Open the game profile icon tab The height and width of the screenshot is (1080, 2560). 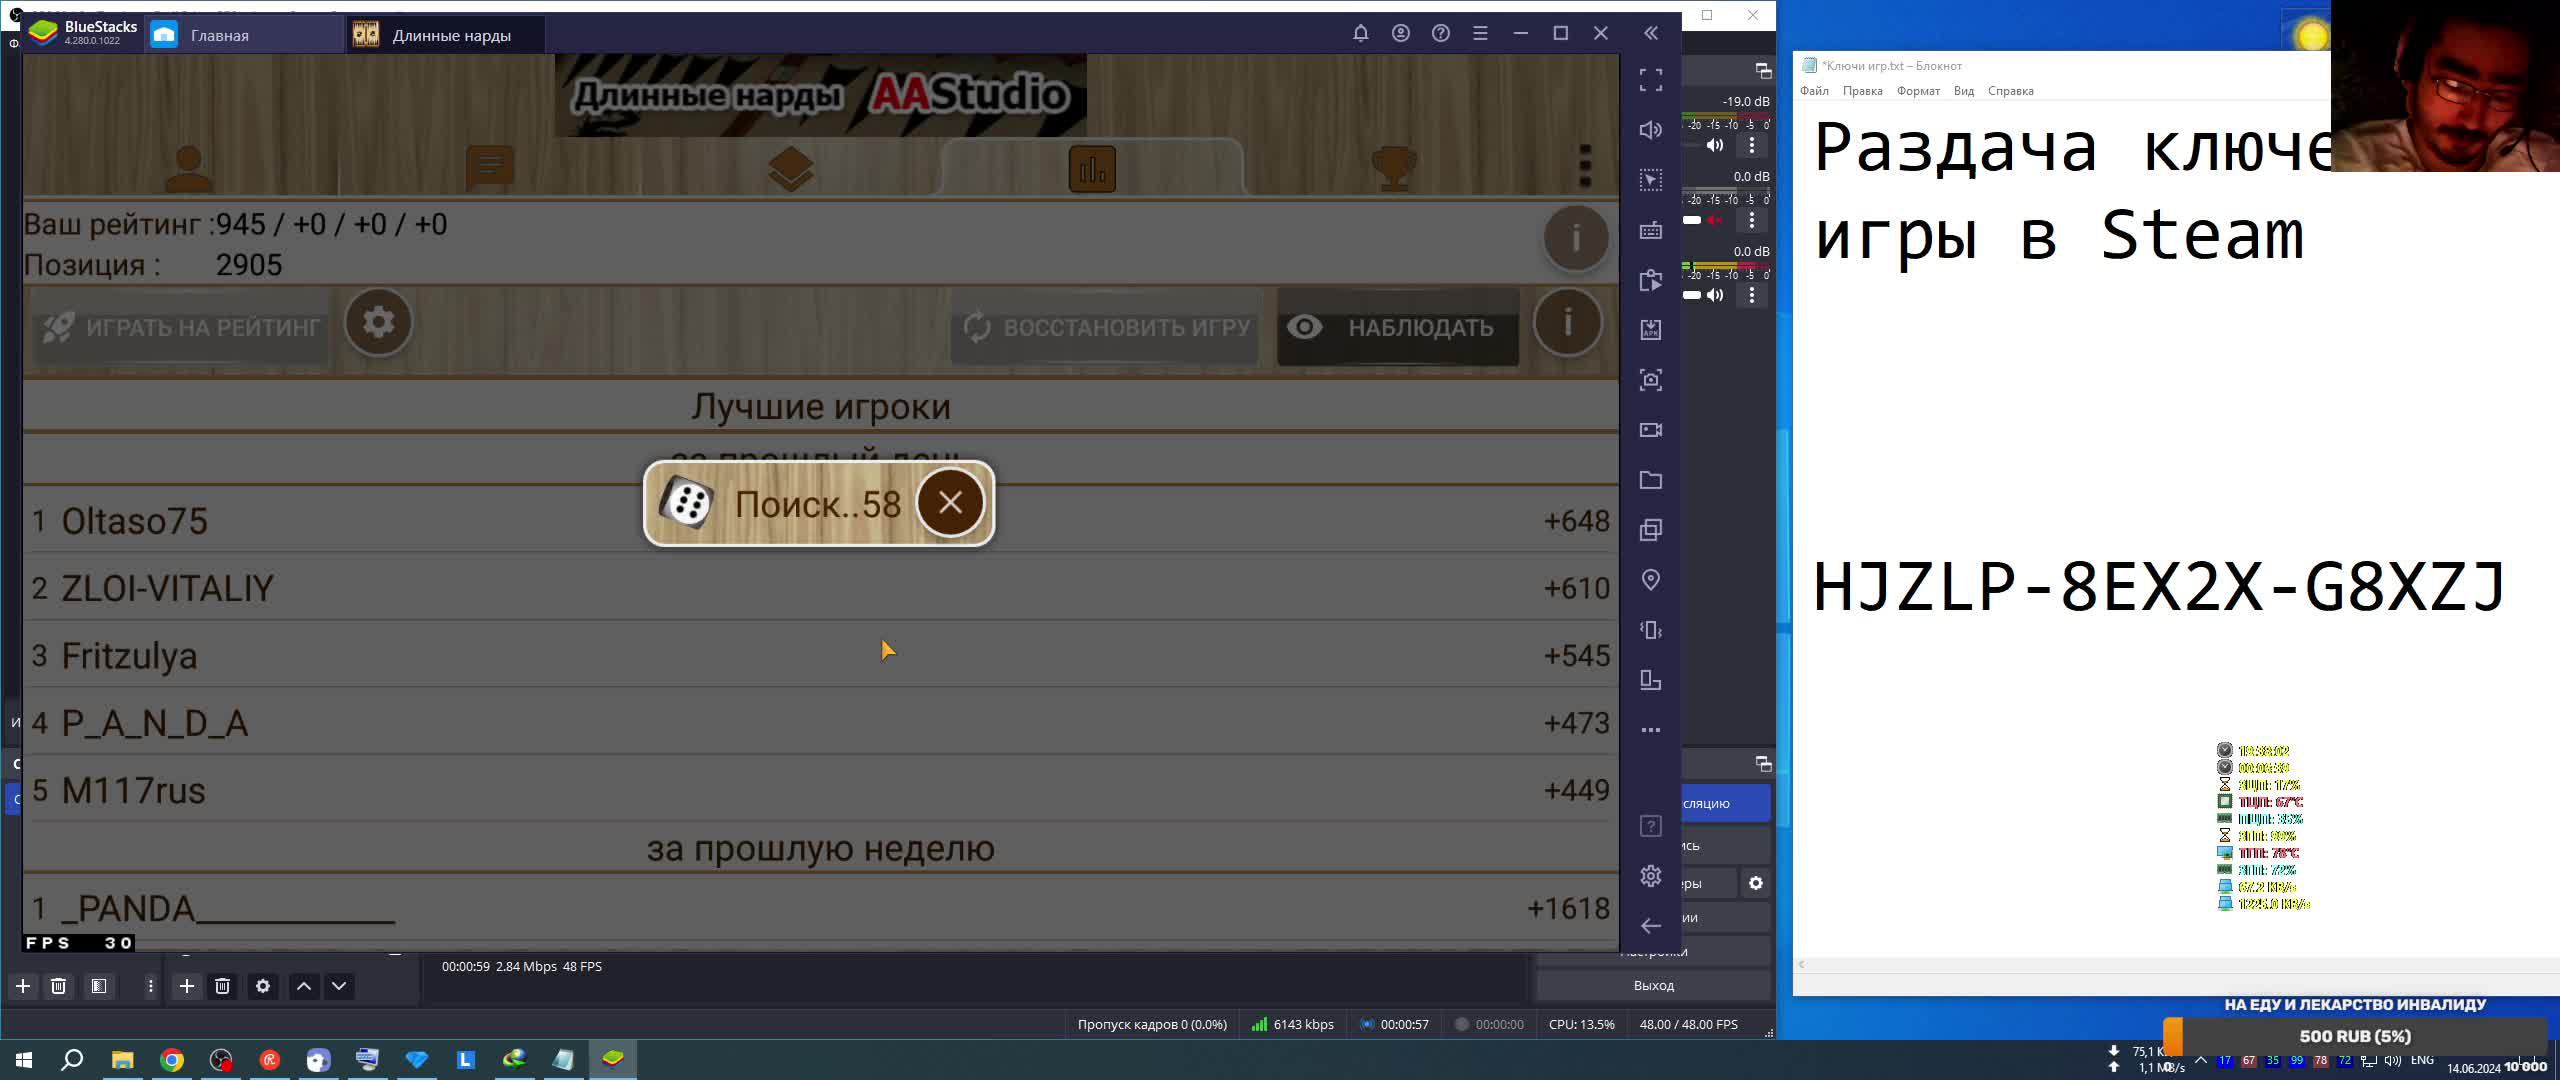tap(188, 168)
